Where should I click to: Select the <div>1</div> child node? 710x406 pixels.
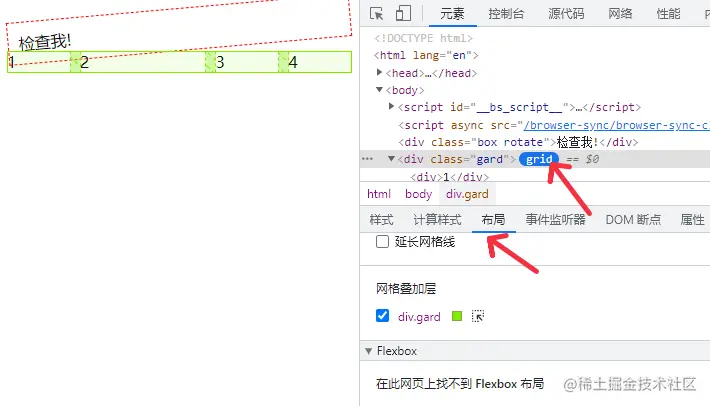click(x=449, y=177)
